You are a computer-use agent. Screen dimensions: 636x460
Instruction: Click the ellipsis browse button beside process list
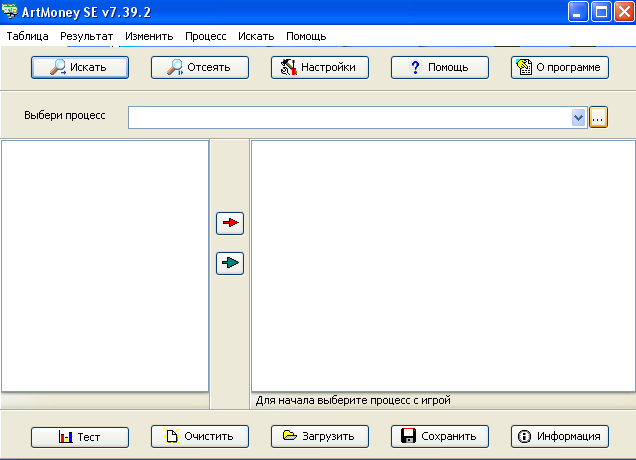(x=598, y=118)
